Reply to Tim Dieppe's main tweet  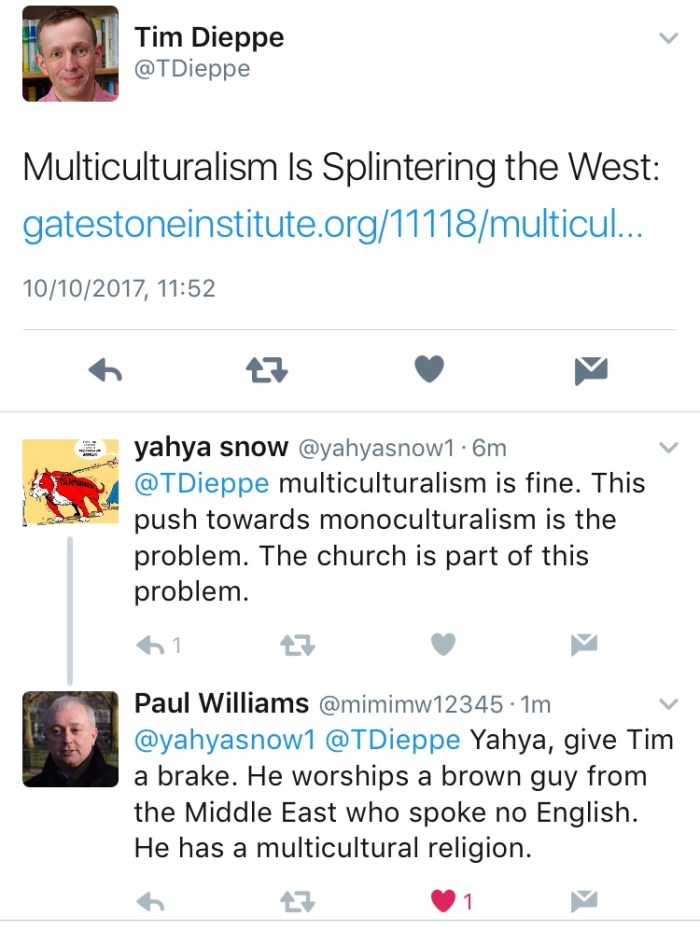[105, 371]
